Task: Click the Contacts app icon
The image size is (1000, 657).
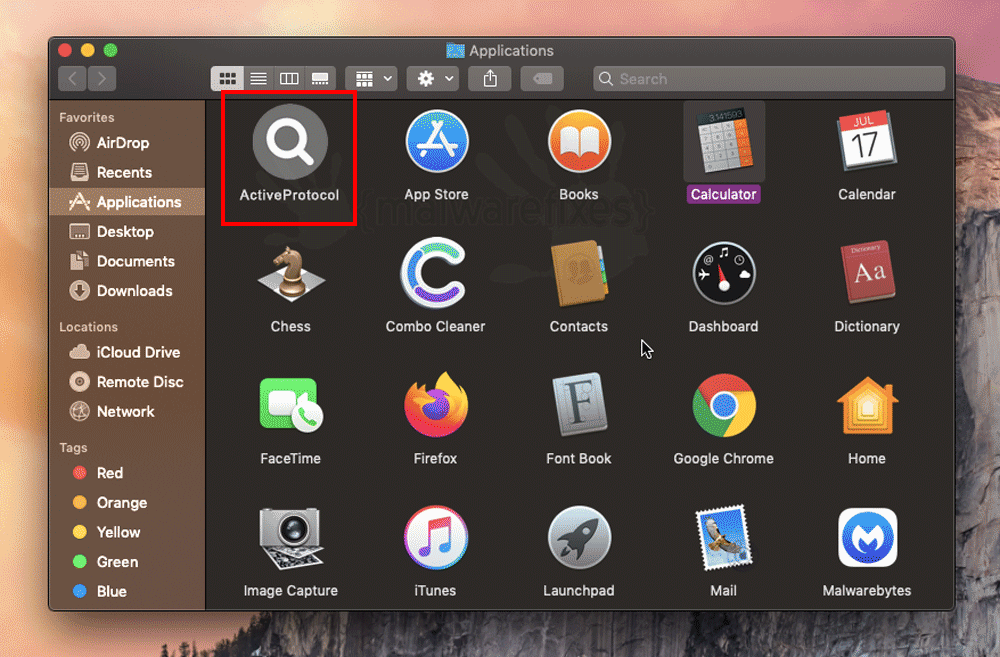Action: coord(579,273)
